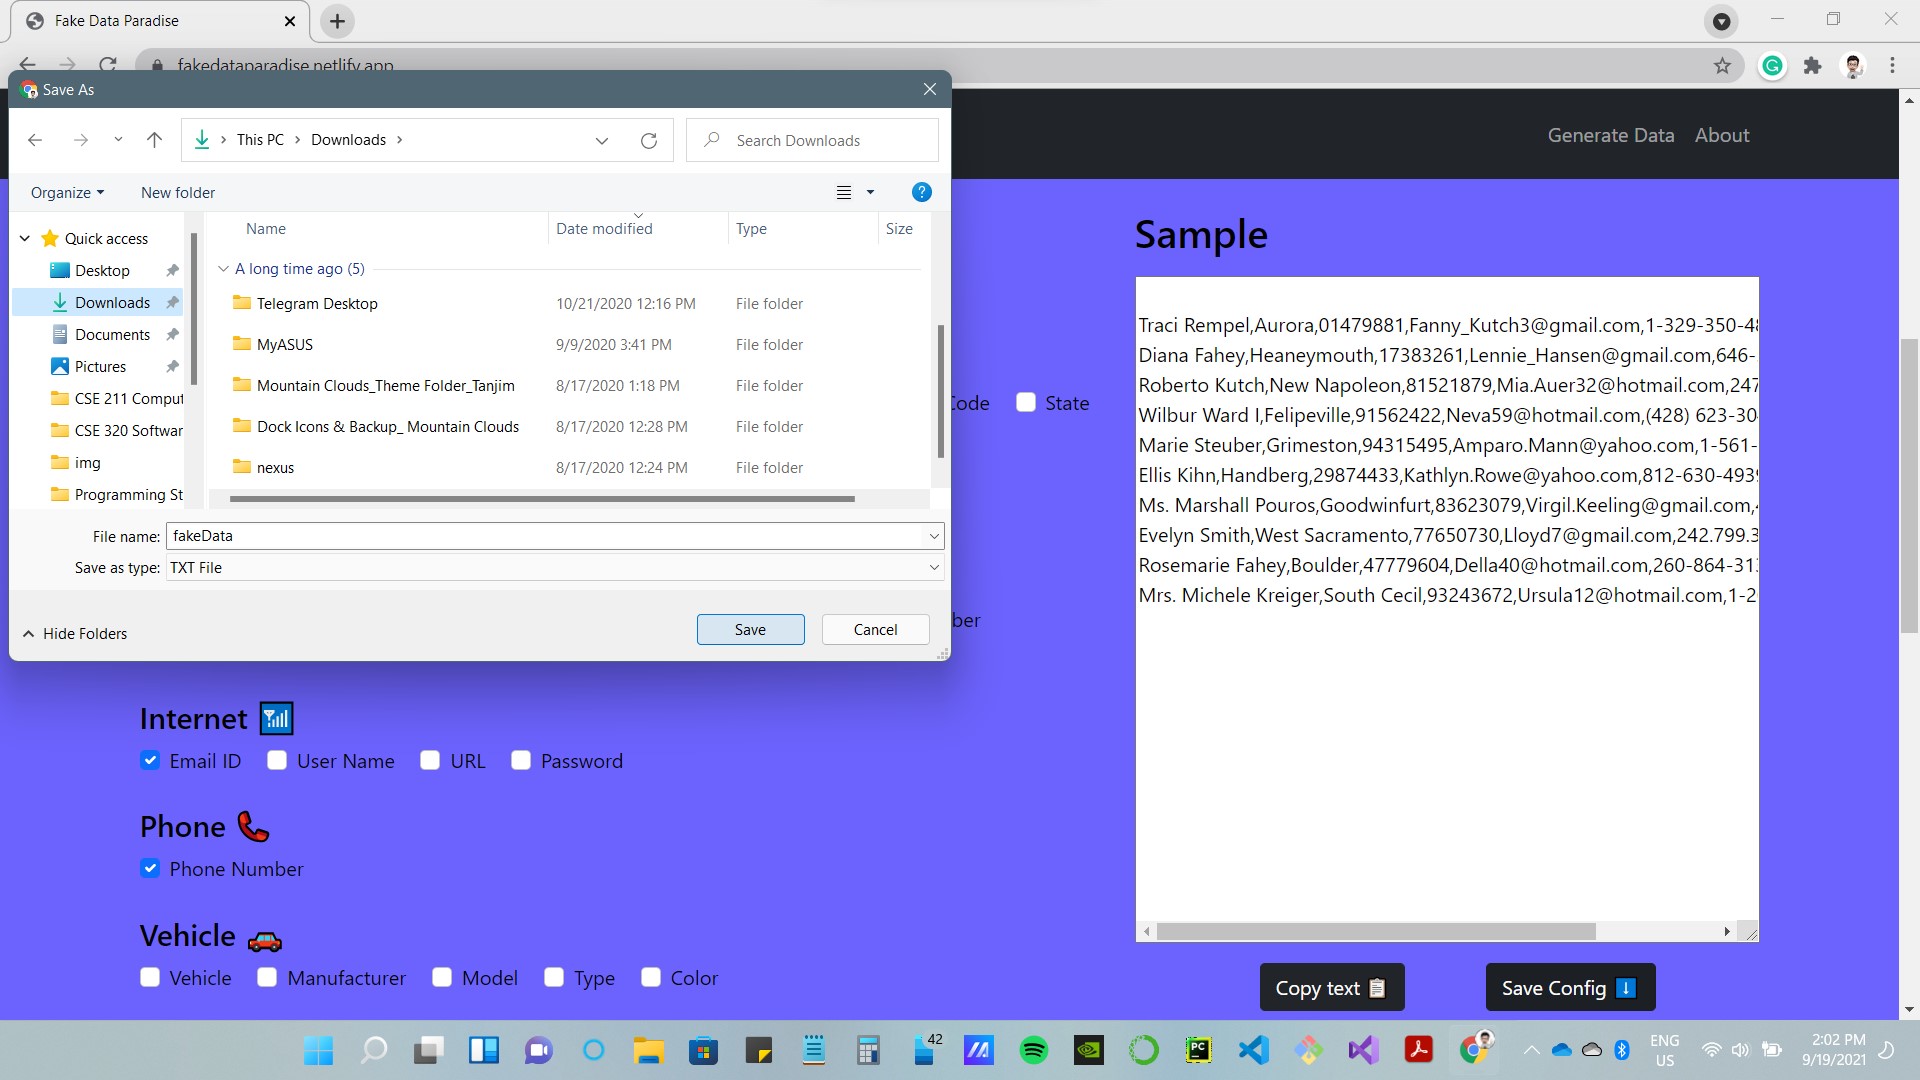The width and height of the screenshot is (1920, 1080).
Task: Collapse the Quick access tree
Action: point(25,238)
